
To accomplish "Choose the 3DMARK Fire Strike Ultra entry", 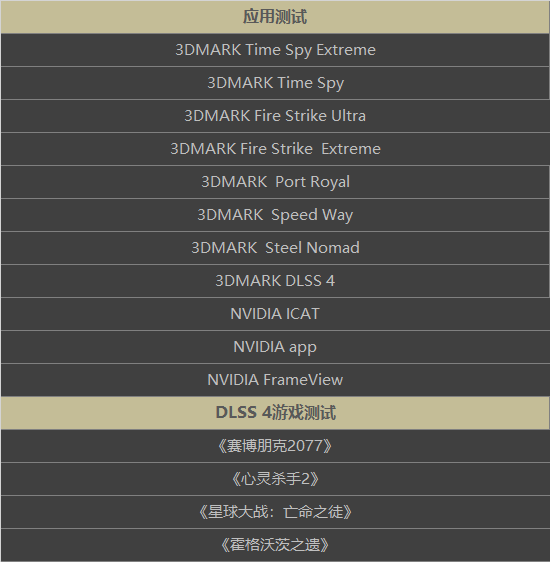I will pos(275,116).
